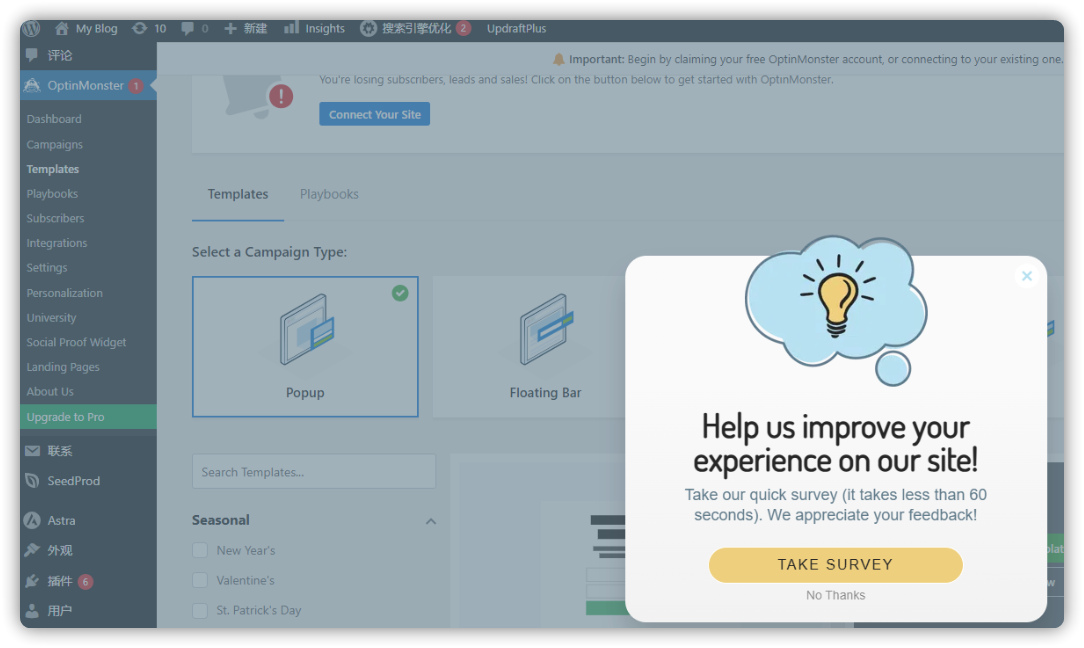Viewport: 1084px width, 648px height.
Task: Click the TAKE SURVEY button
Action: click(x=835, y=564)
